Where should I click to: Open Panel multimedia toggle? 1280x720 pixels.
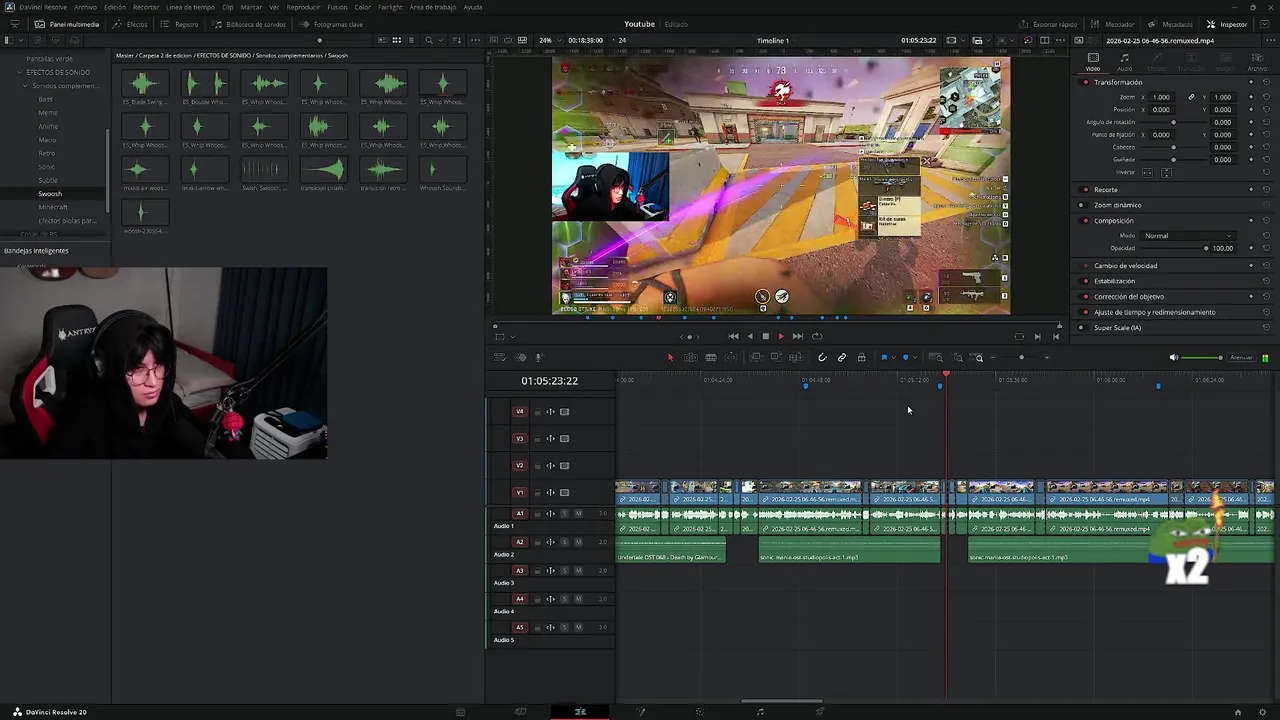coord(67,24)
